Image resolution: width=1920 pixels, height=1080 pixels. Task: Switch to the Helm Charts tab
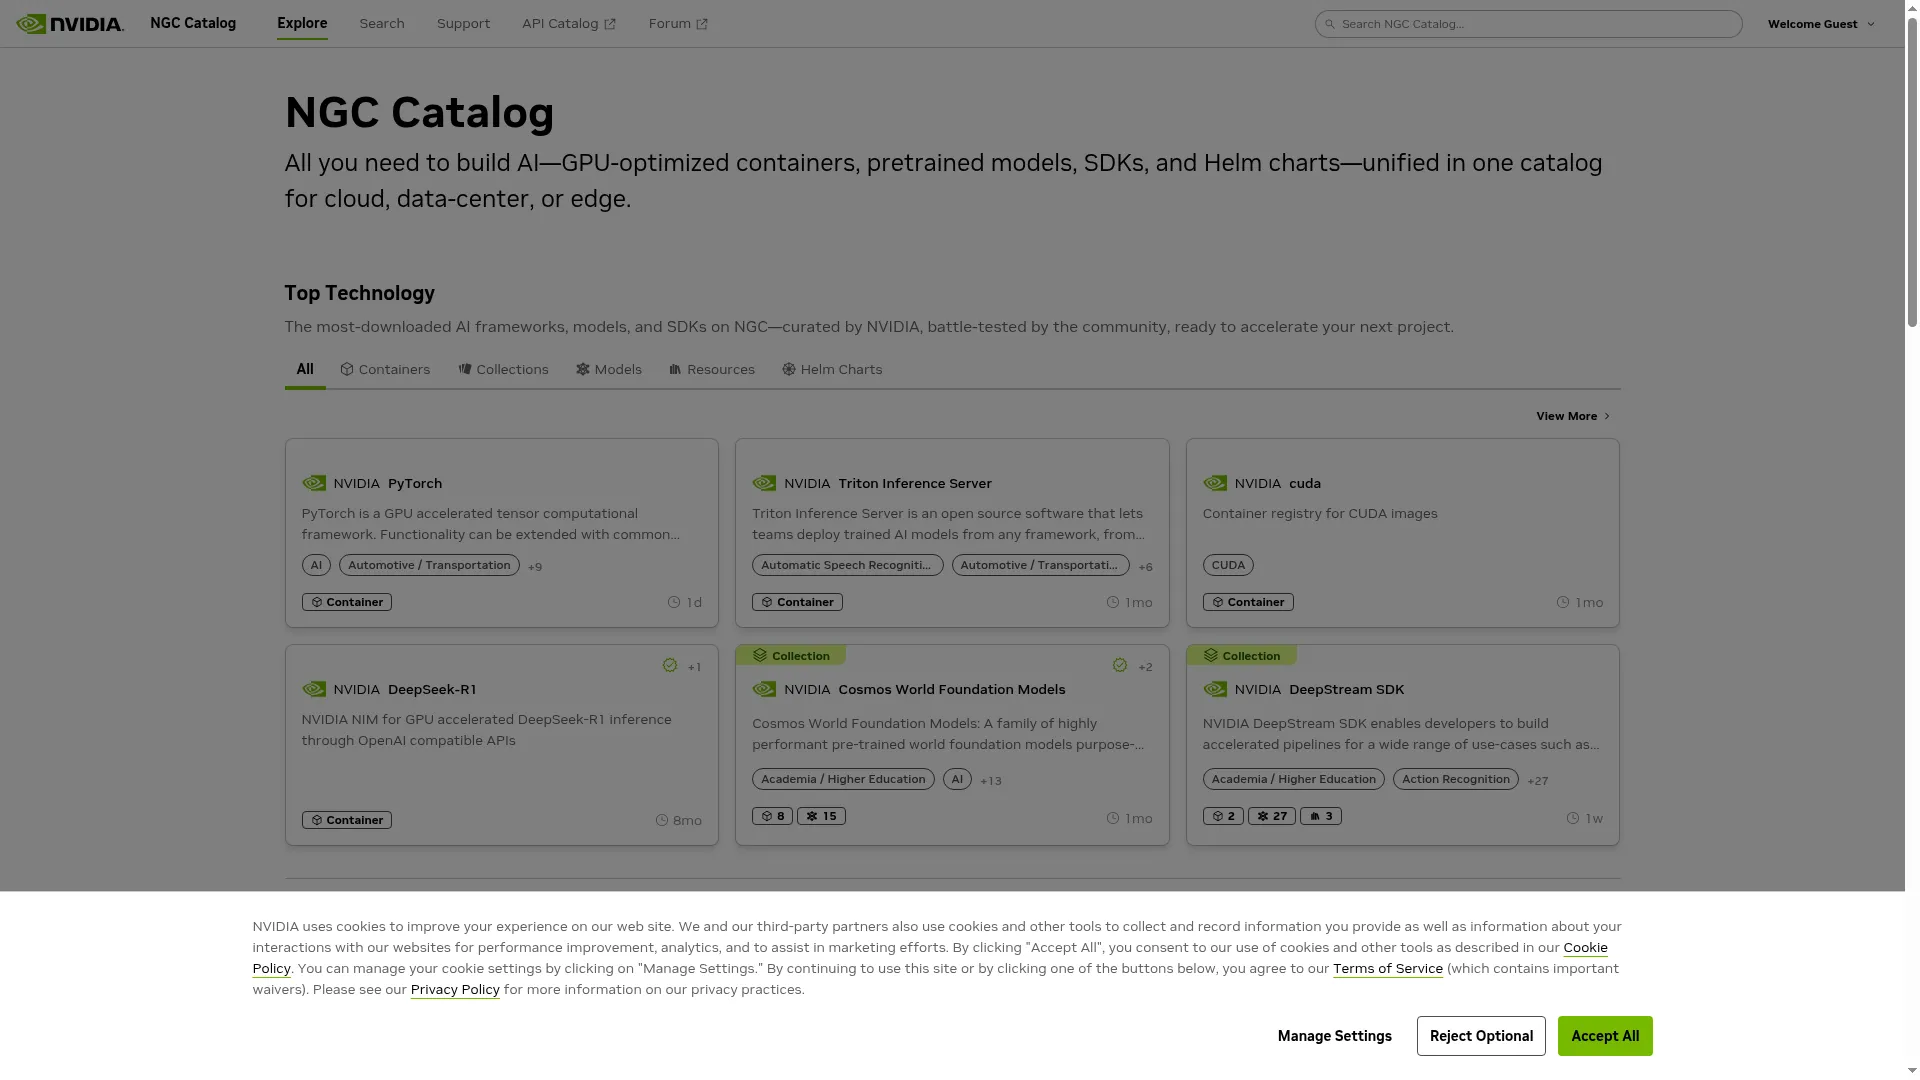tap(832, 370)
